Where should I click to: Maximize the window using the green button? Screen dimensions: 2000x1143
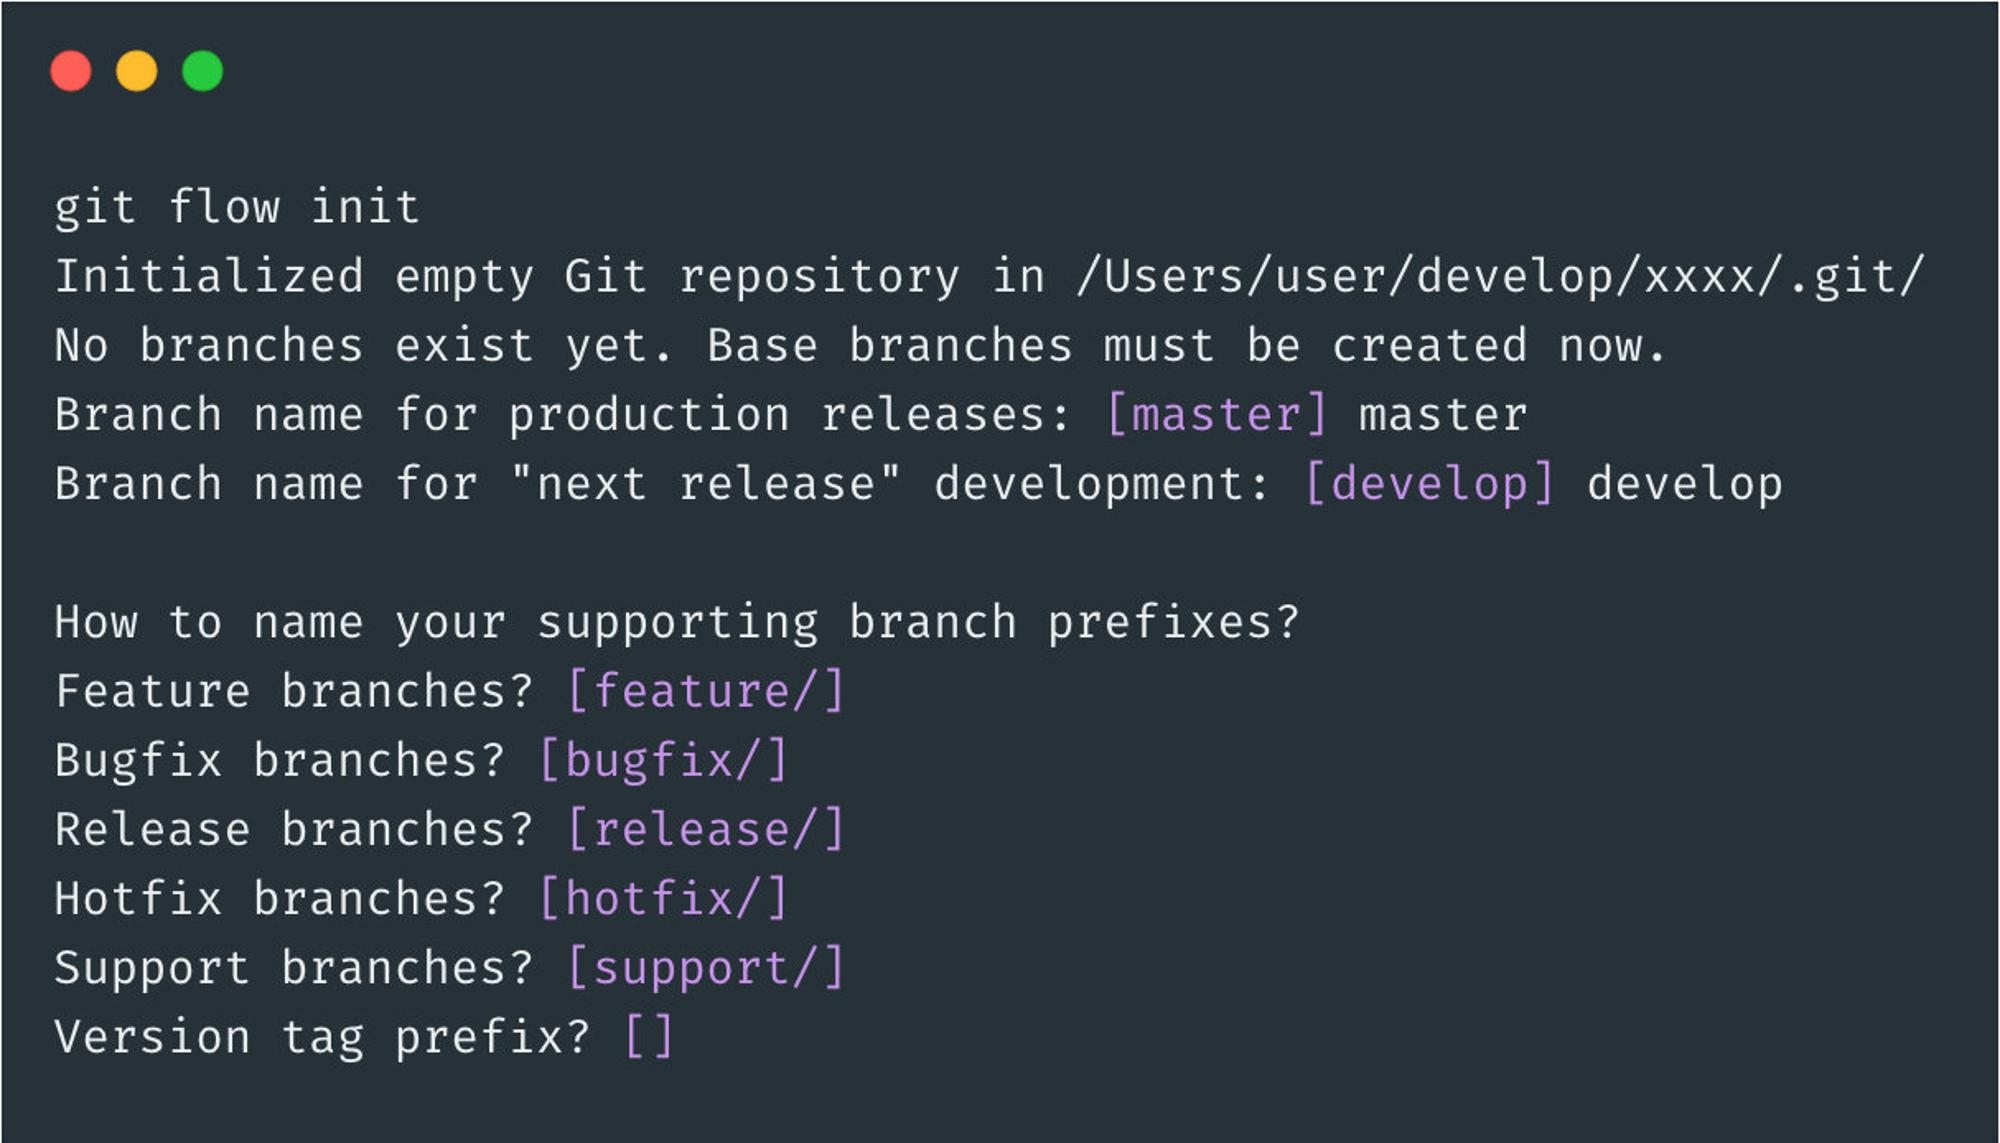(203, 71)
